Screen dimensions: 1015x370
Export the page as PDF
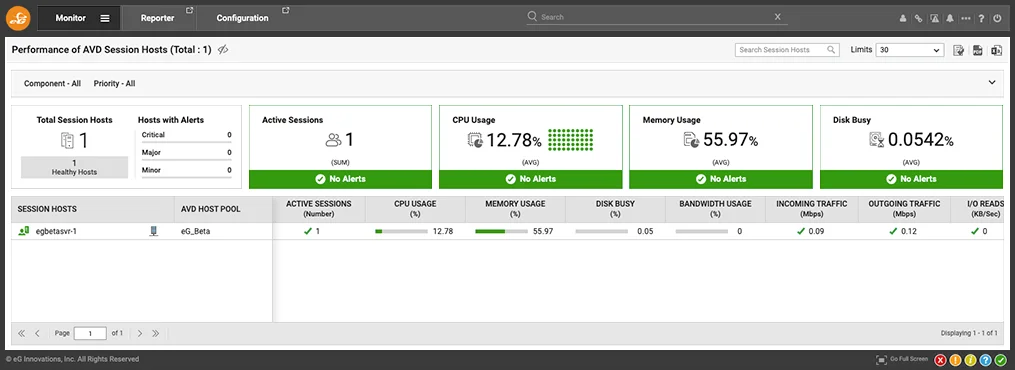977,50
